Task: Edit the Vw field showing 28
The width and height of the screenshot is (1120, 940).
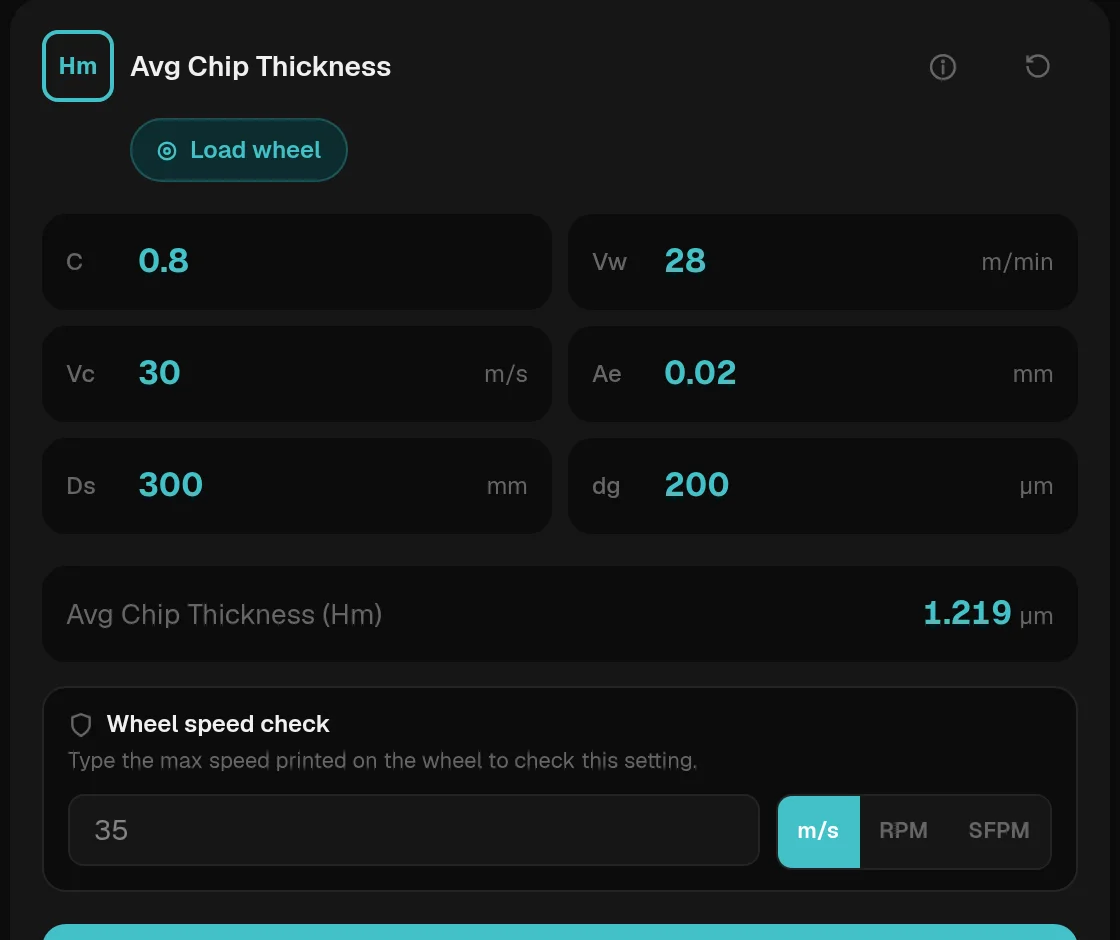Action: tap(822, 261)
